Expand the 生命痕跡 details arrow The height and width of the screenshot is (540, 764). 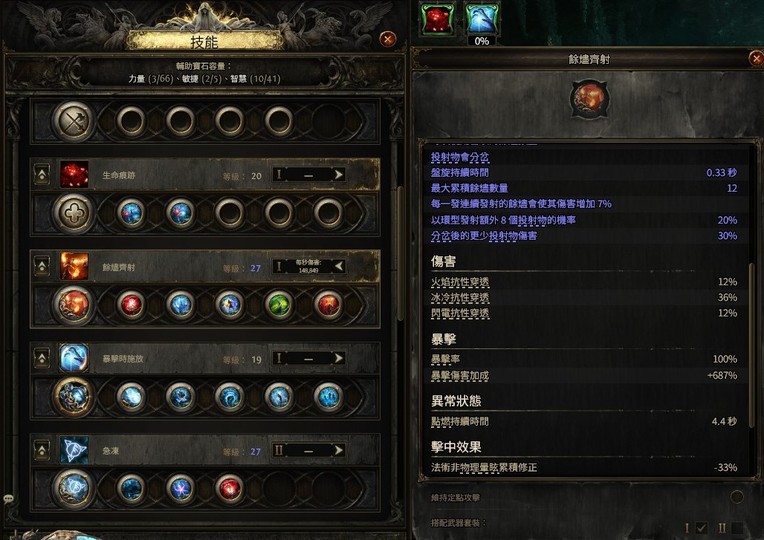(338, 174)
